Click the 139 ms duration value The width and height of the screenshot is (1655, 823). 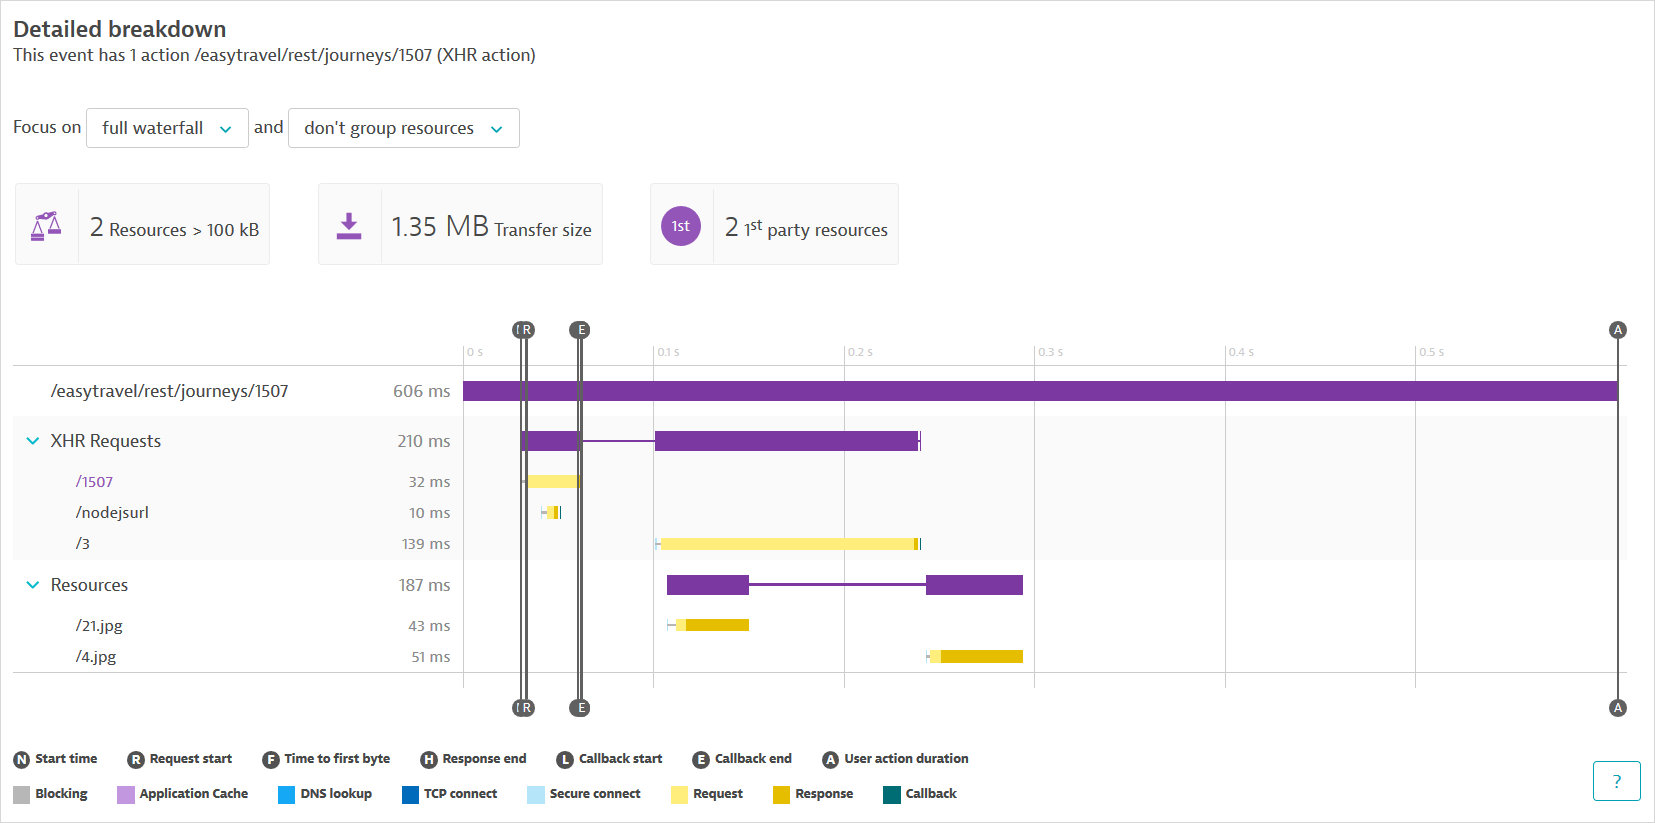tap(426, 544)
